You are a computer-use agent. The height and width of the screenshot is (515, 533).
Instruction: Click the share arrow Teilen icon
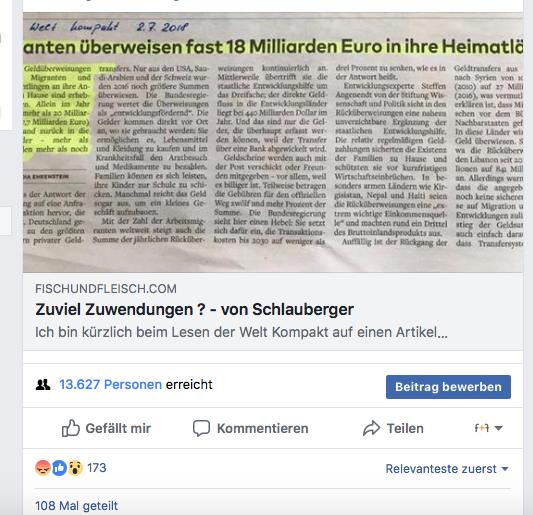[x=371, y=428]
